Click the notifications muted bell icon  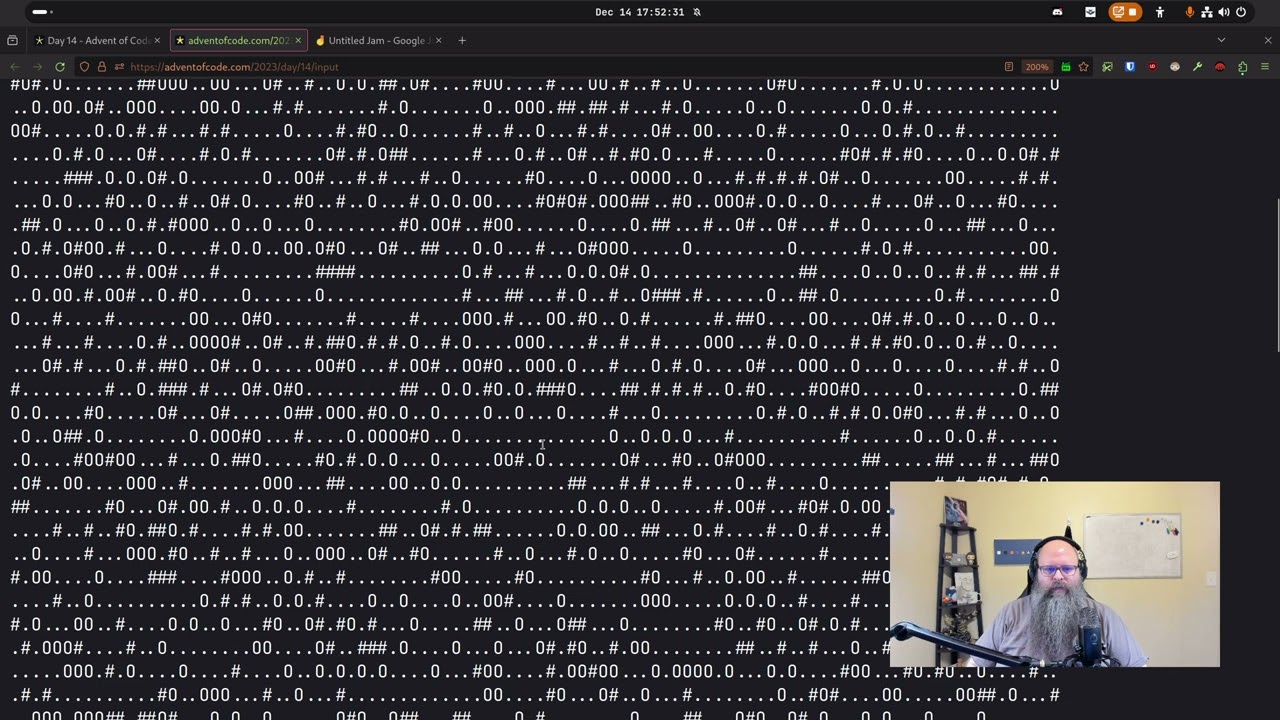(x=697, y=12)
